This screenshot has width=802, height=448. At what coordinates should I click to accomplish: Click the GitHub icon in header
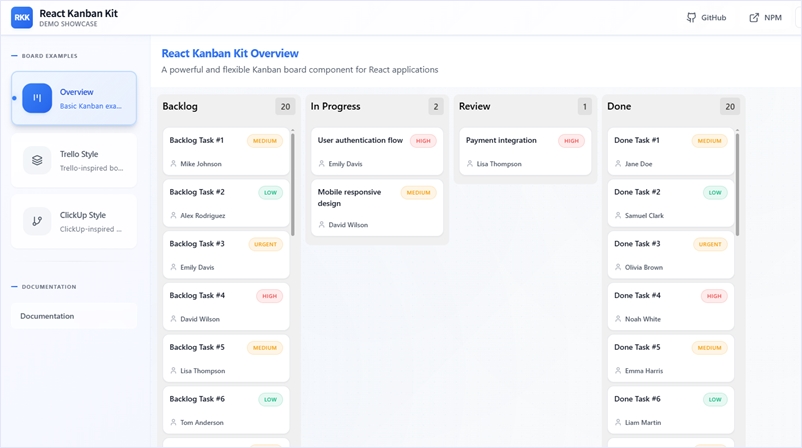[691, 18]
